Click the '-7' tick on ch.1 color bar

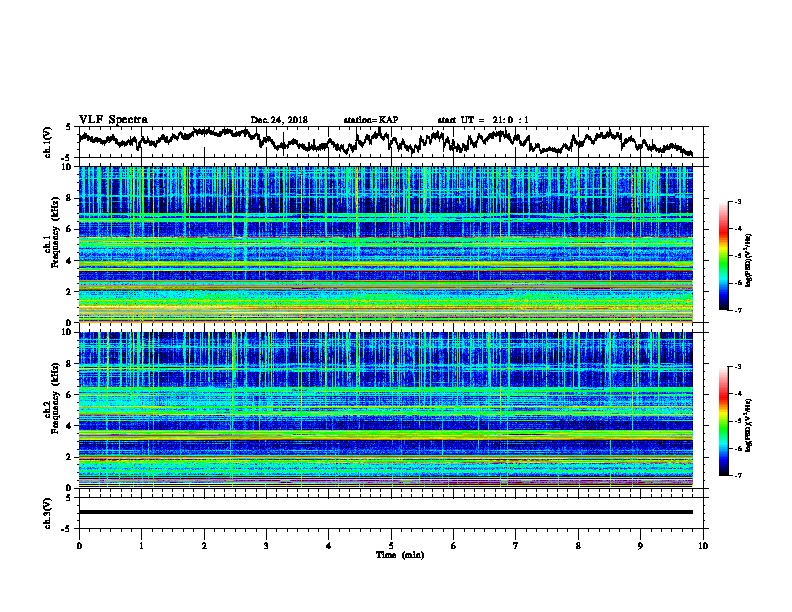tap(738, 310)
